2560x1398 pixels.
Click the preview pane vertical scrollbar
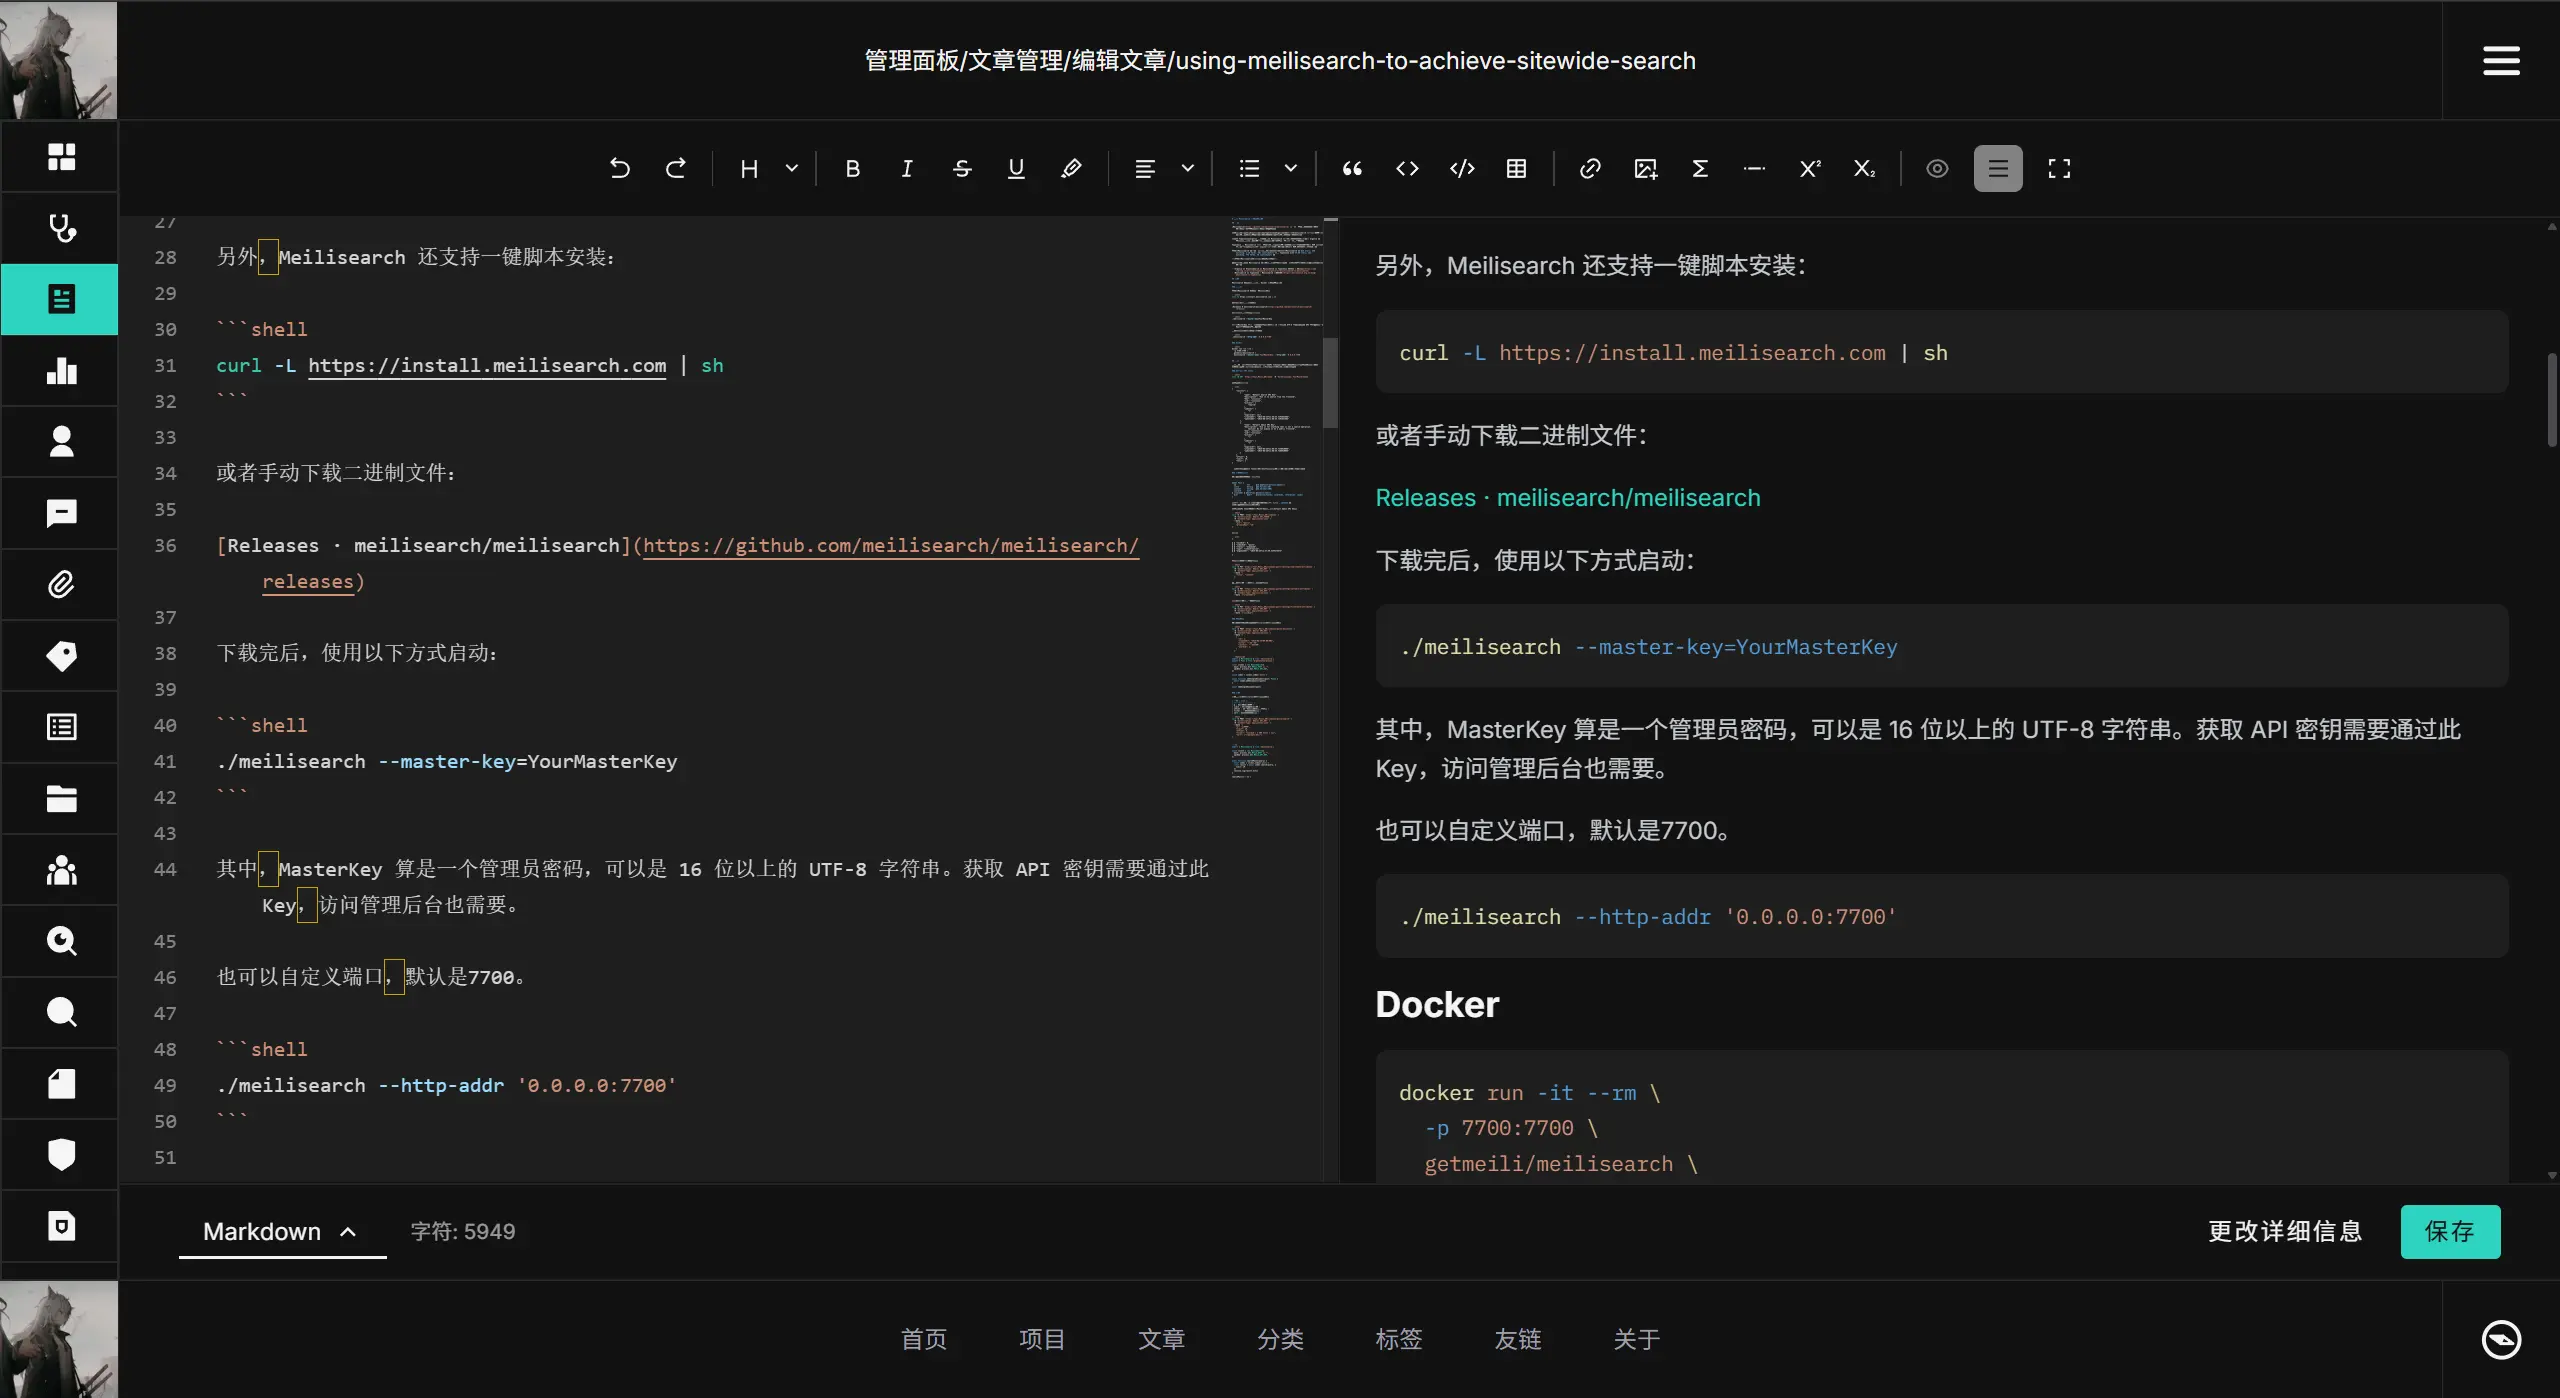coord(2551,400)
